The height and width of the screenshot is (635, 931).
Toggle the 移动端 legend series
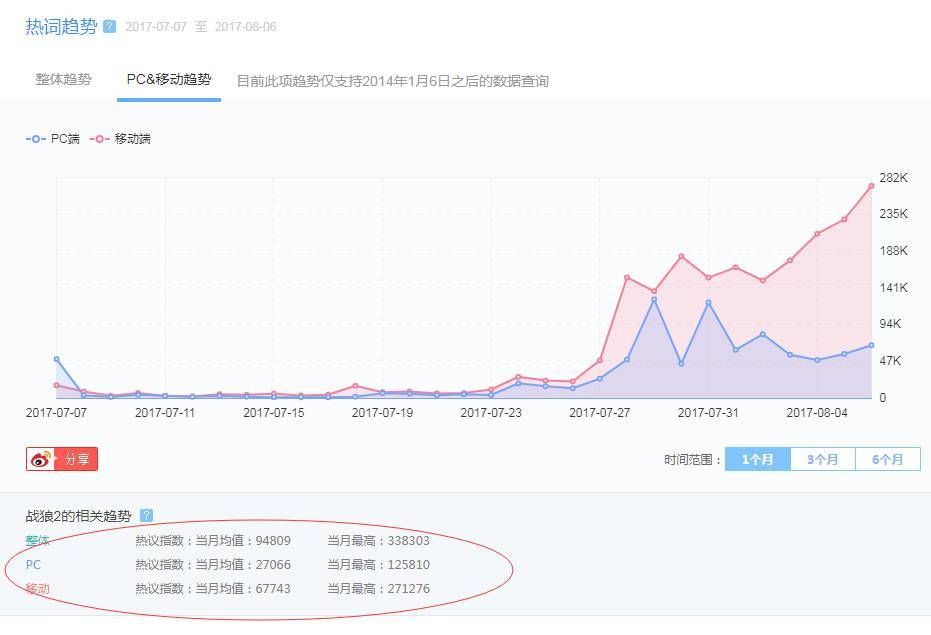120,139
